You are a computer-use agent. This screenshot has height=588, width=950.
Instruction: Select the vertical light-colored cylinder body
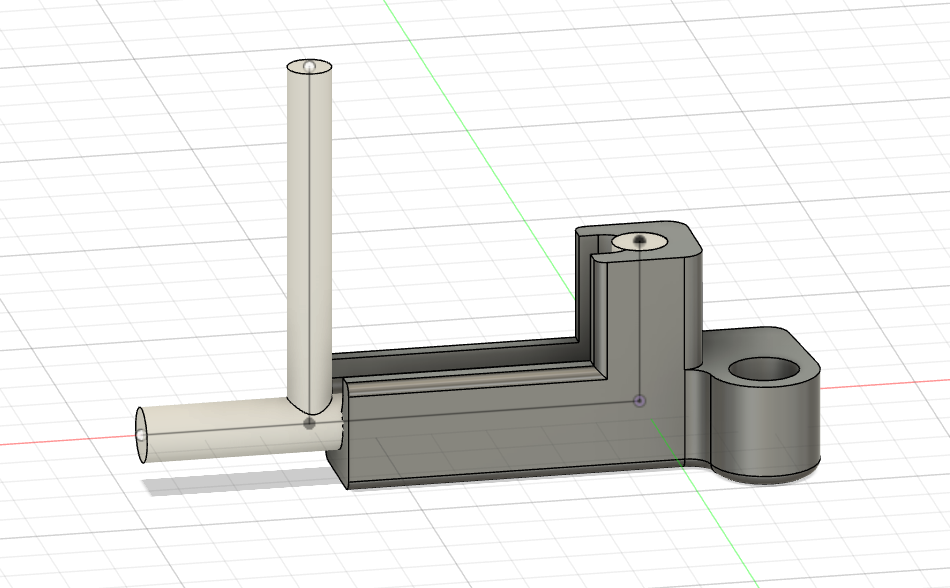pyautogui.click(x=309, y=236)
